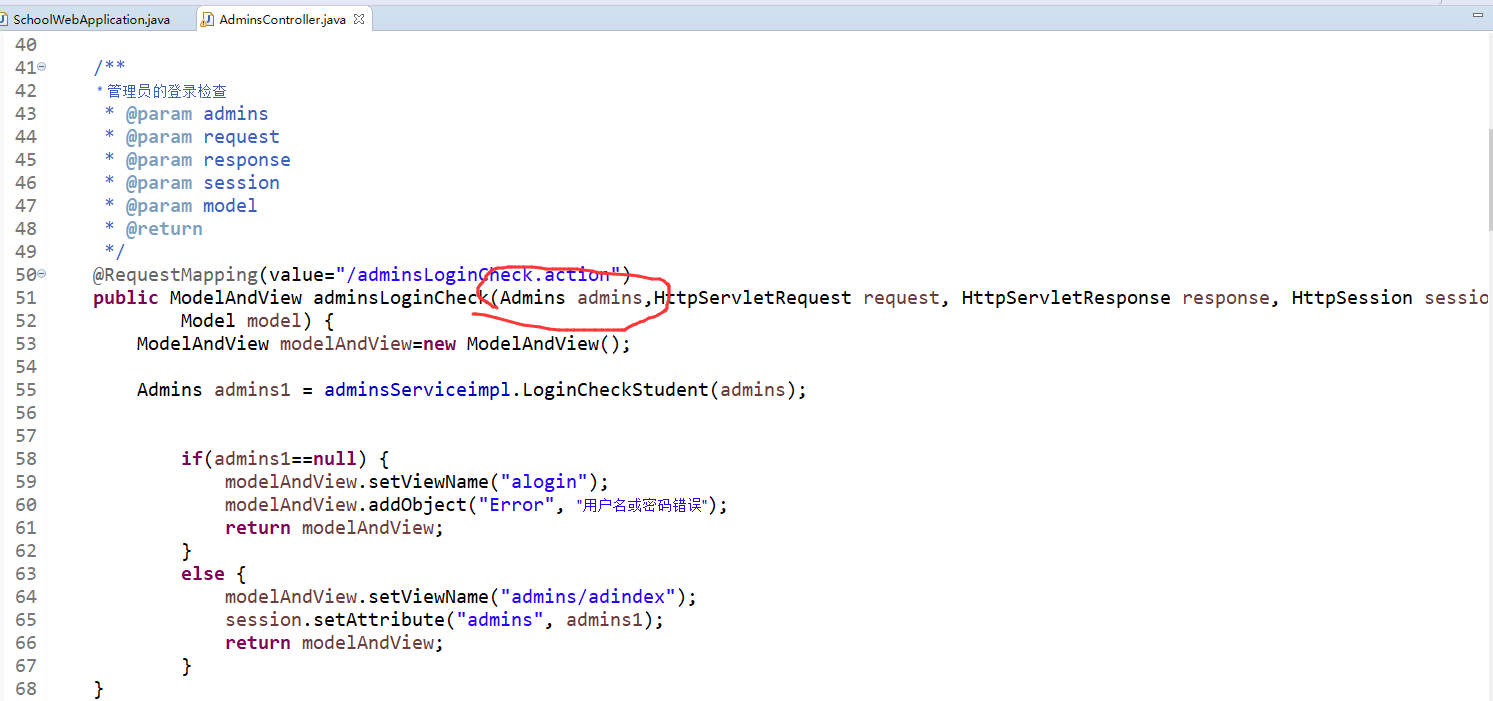Image resolution: width=1493 pixels, height=701 pixels.
Task: Click the HttpSession parameter type
Action: pyautogui.click(x=1352, y=298)
